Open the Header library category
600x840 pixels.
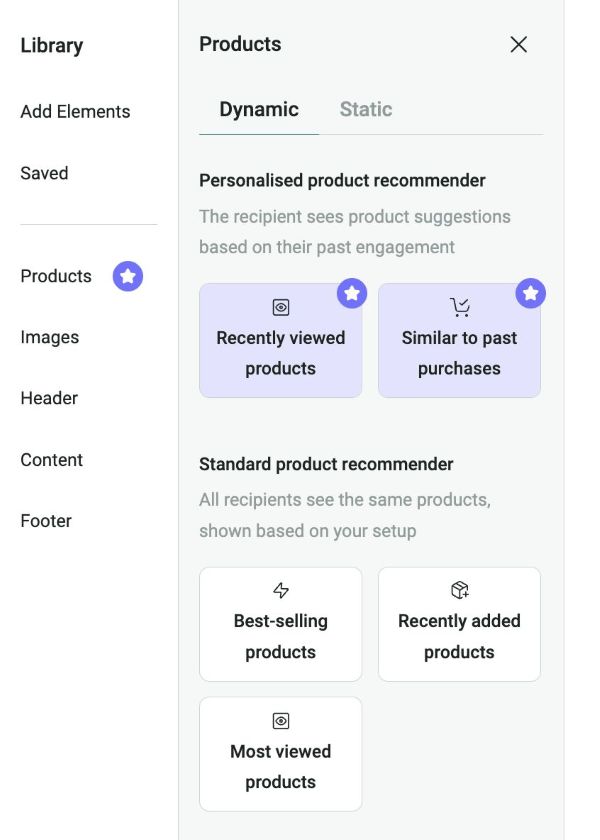(48, 398)
